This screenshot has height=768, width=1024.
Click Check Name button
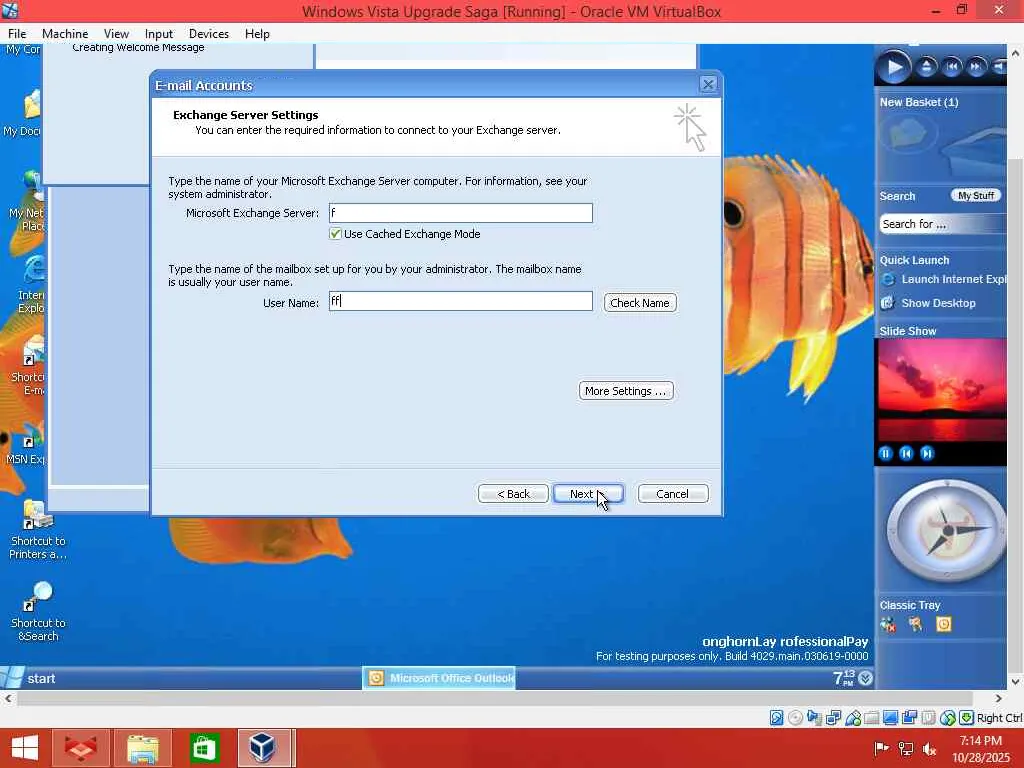tap(640, 303)
